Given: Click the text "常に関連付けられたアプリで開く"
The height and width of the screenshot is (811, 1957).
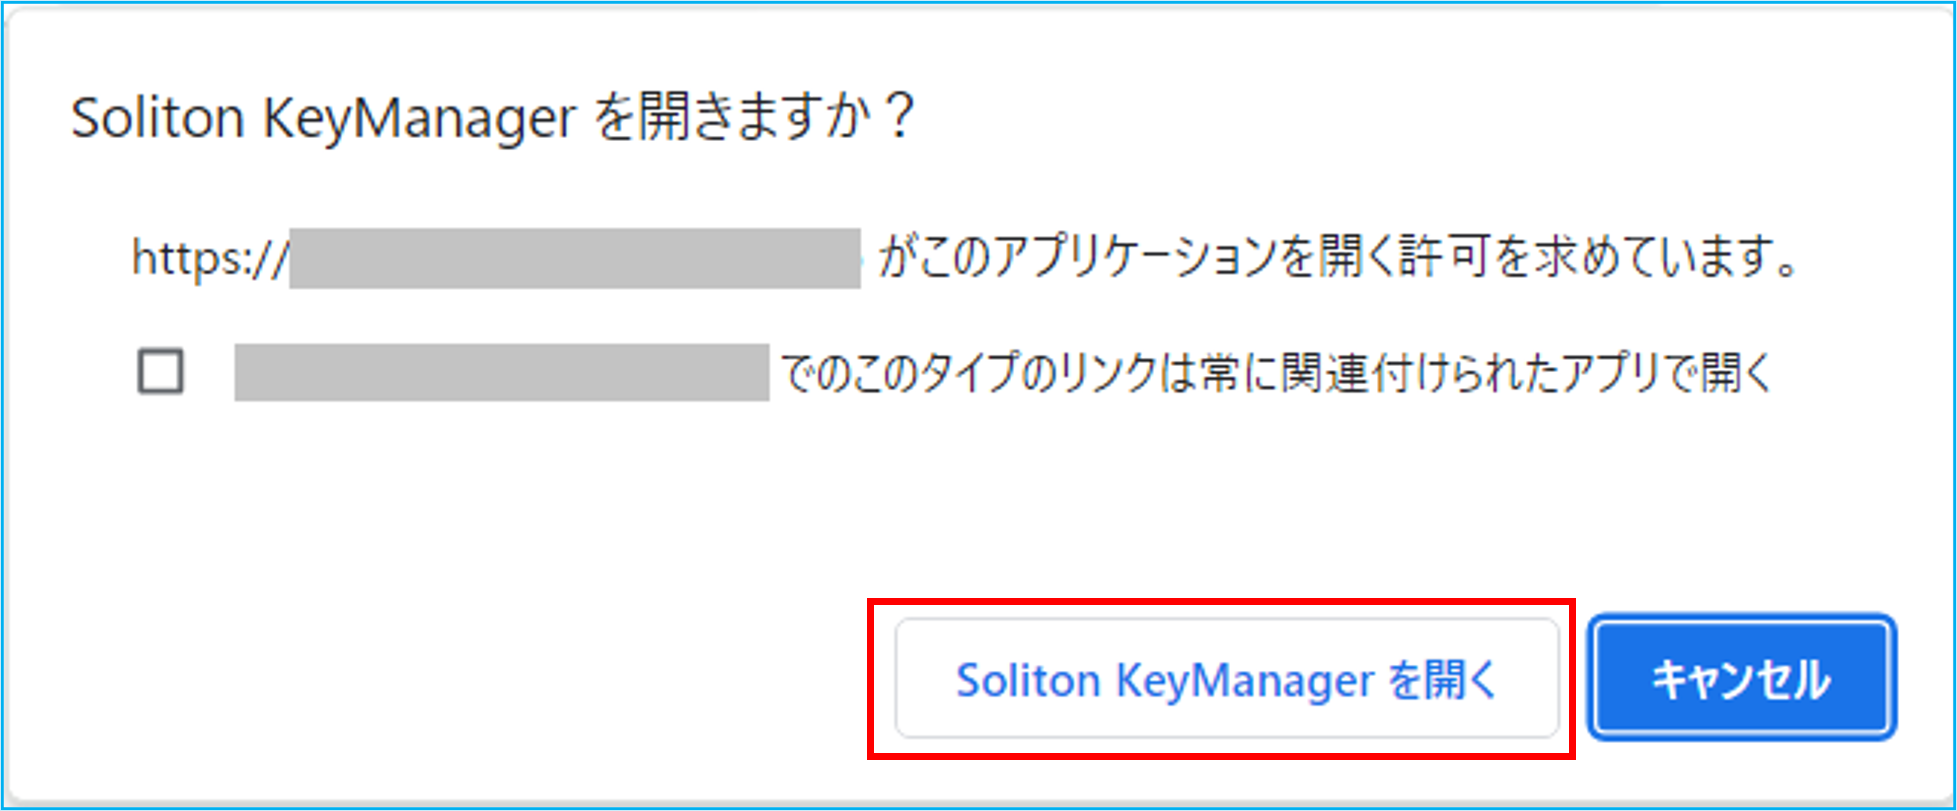Looking at the screenshot, I should coord(1486,373).
